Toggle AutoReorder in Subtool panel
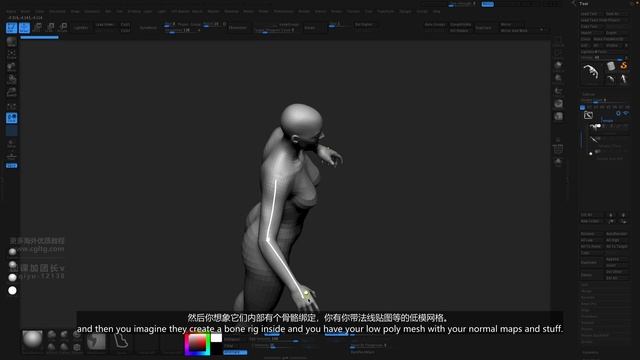This screenshot has height=360, width=640. pyautogui.click(x=616, y=234)
